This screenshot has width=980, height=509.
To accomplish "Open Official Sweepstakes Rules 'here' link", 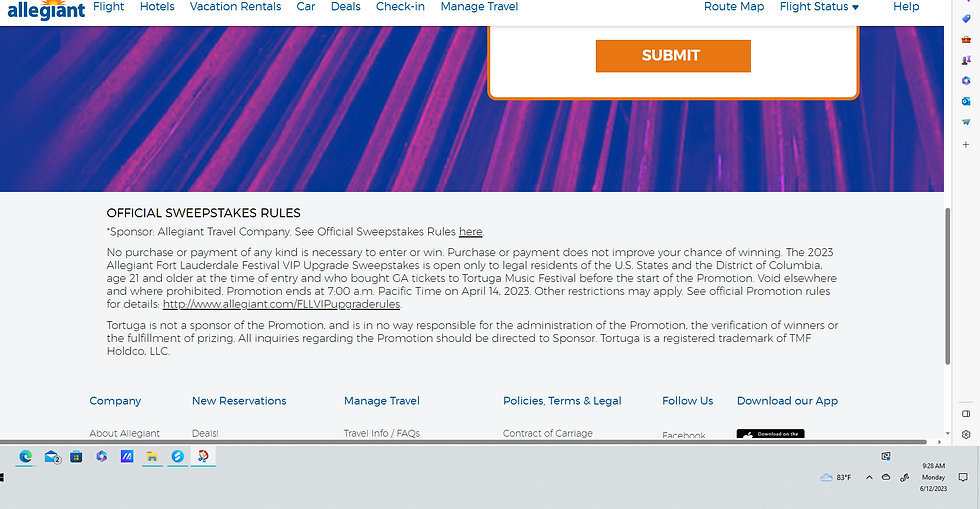I will [x=471, y=232].
